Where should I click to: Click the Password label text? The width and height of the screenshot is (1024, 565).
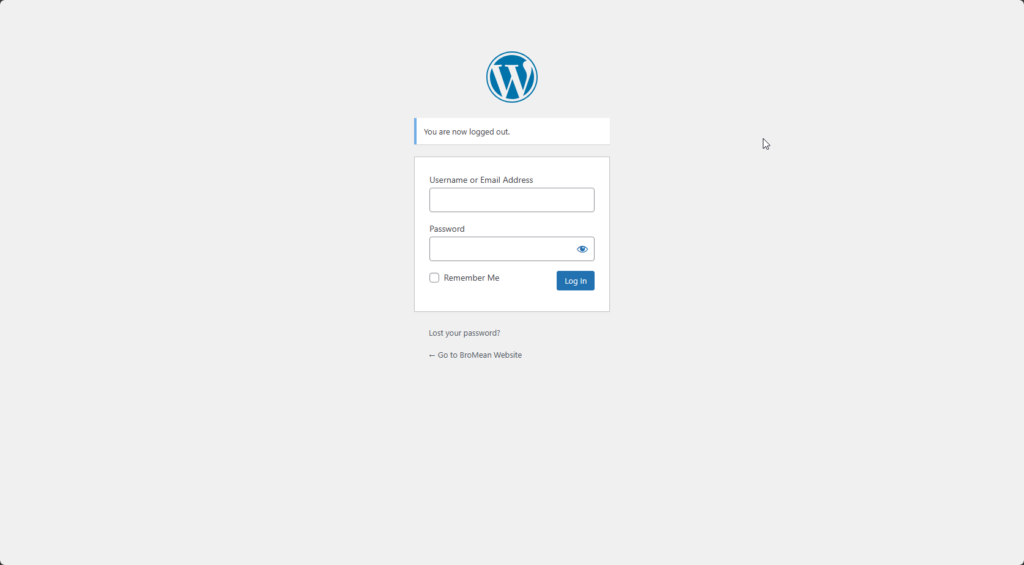(447, 229)
